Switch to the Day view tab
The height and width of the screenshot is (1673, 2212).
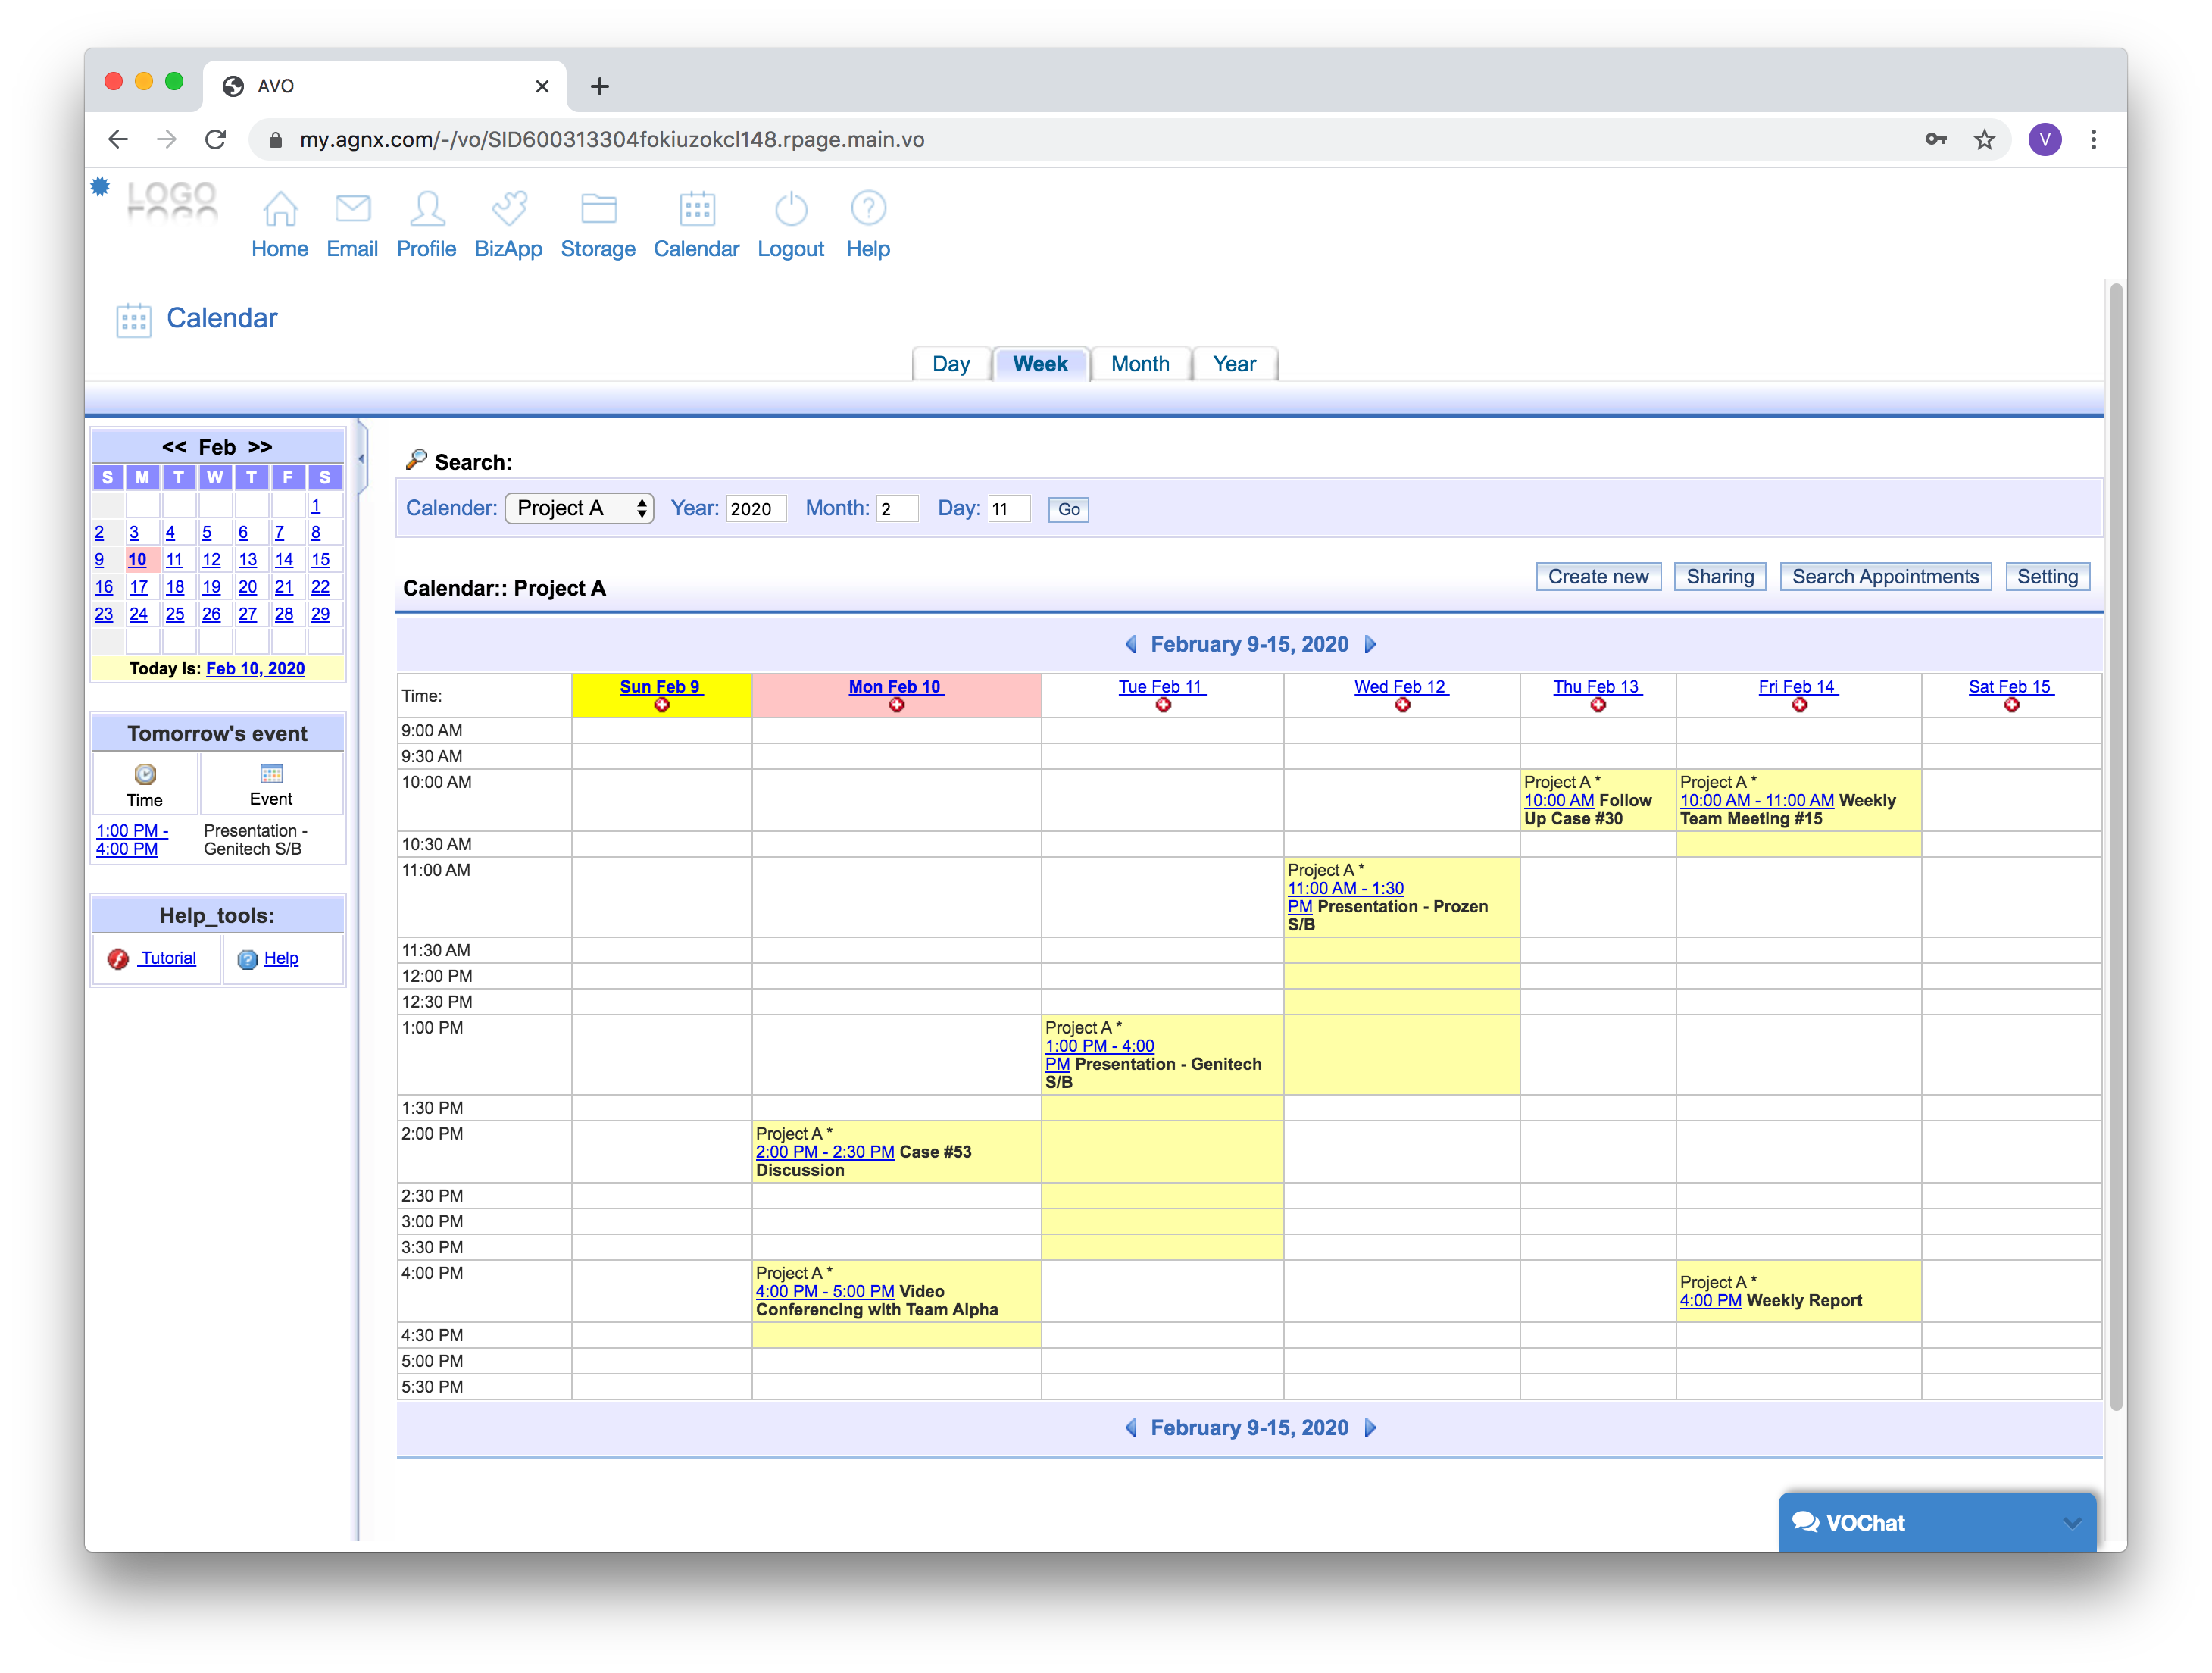(950, 364)
